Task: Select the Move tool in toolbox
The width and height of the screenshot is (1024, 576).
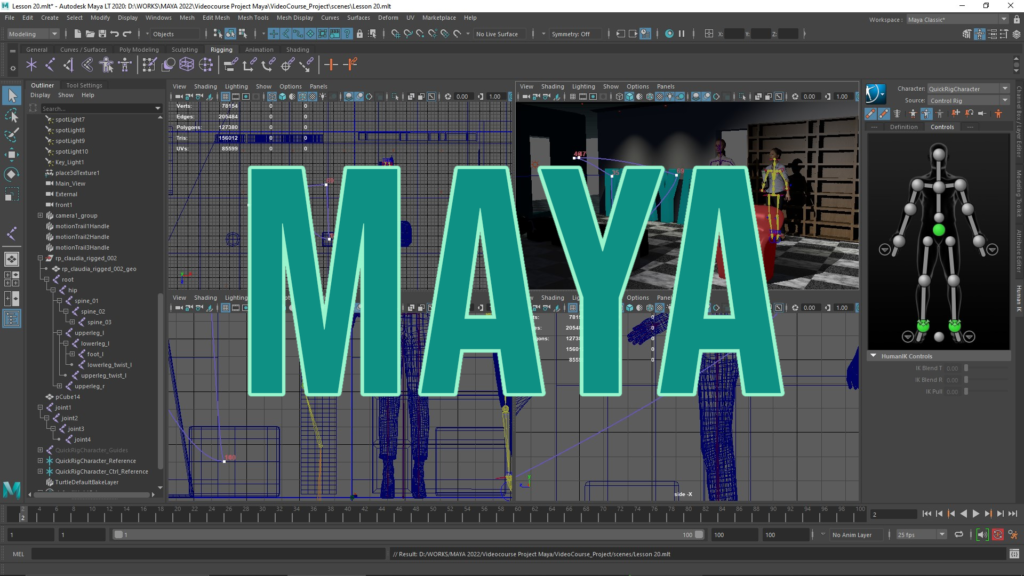Action: [x=12, y=155]
